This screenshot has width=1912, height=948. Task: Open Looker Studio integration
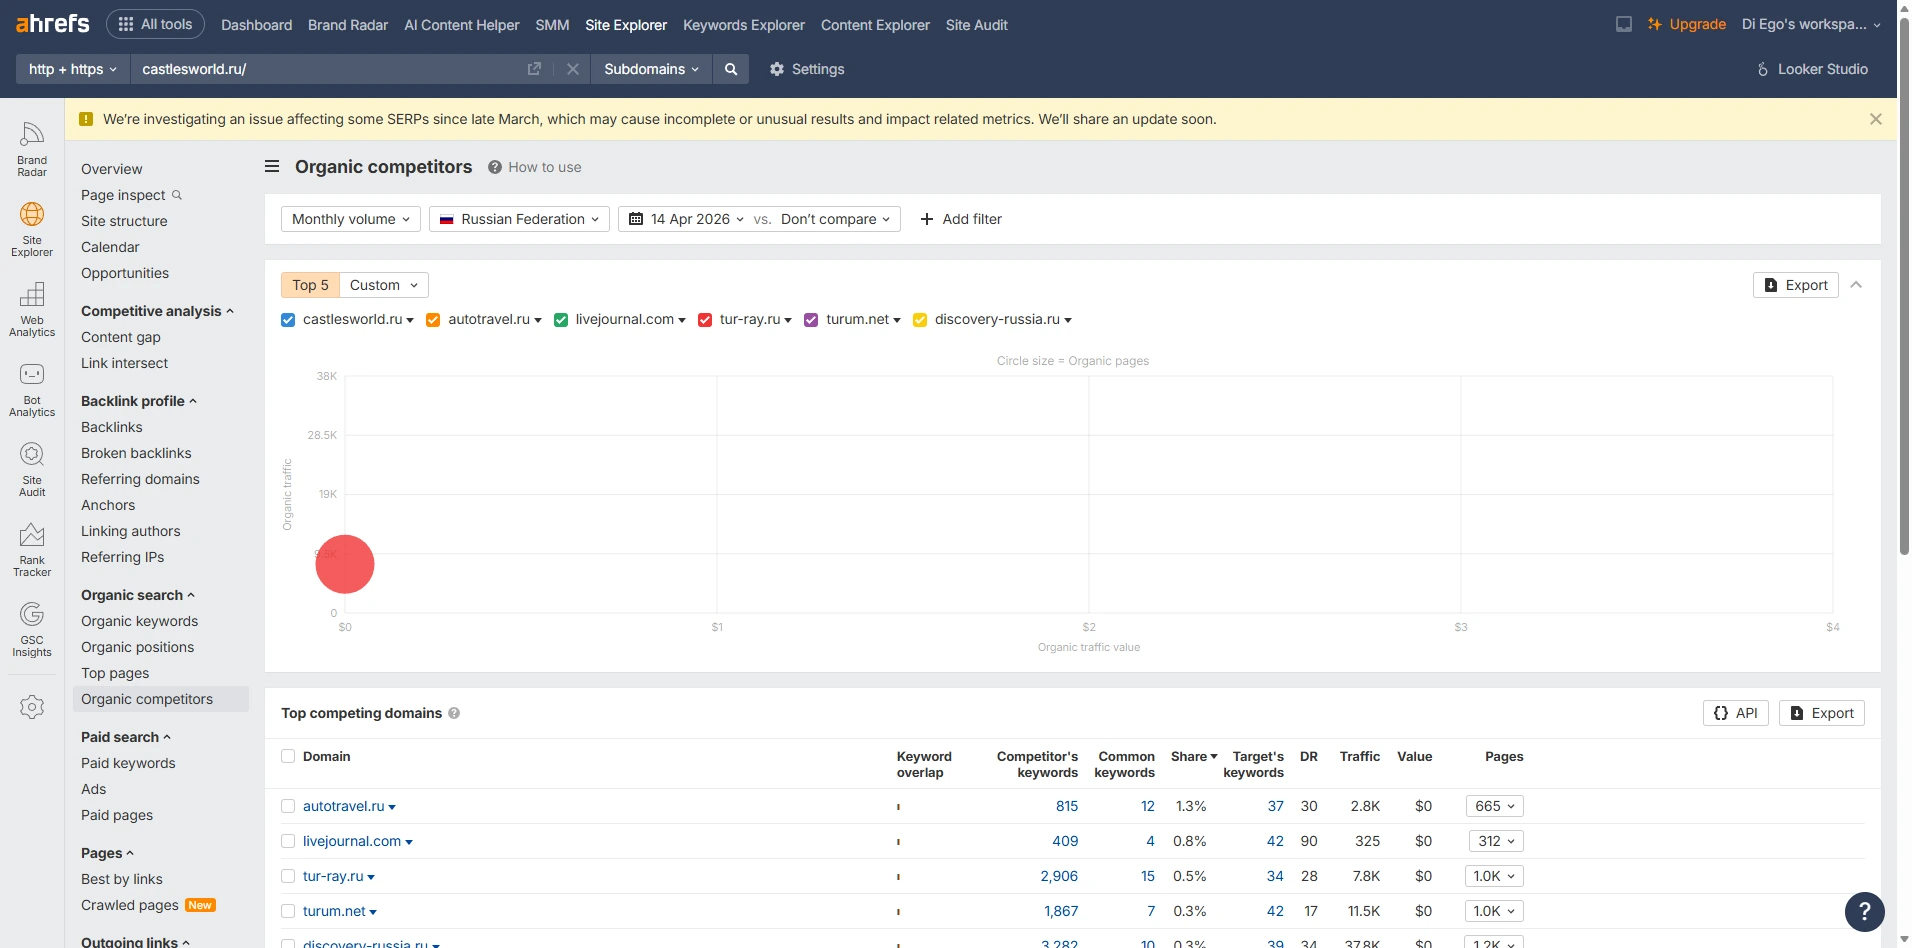click(1812, 69)
